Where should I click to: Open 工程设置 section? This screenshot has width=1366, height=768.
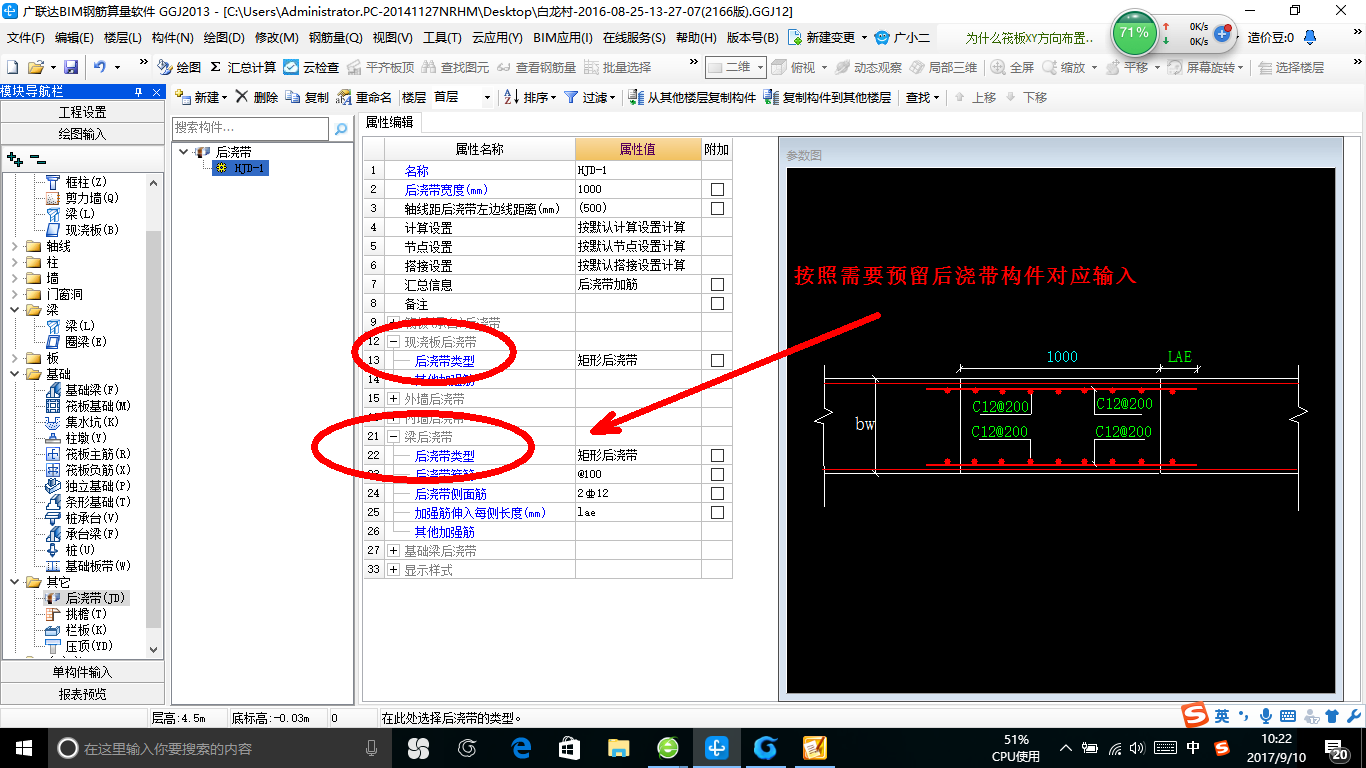pos(82,112)
